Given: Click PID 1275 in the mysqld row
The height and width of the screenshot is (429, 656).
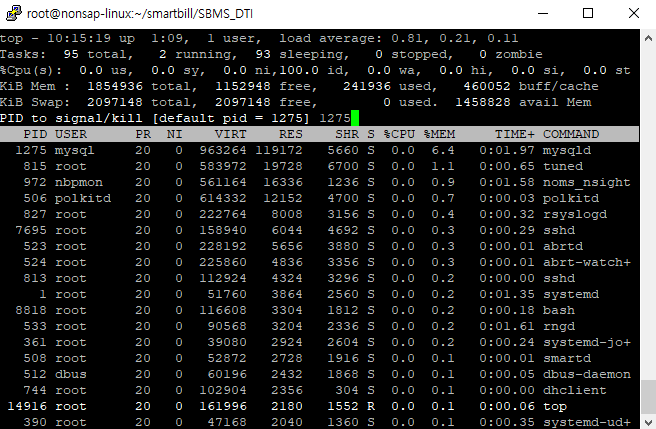Looking at the screenshot, I should pyautogui.click(x=31, y=150).
